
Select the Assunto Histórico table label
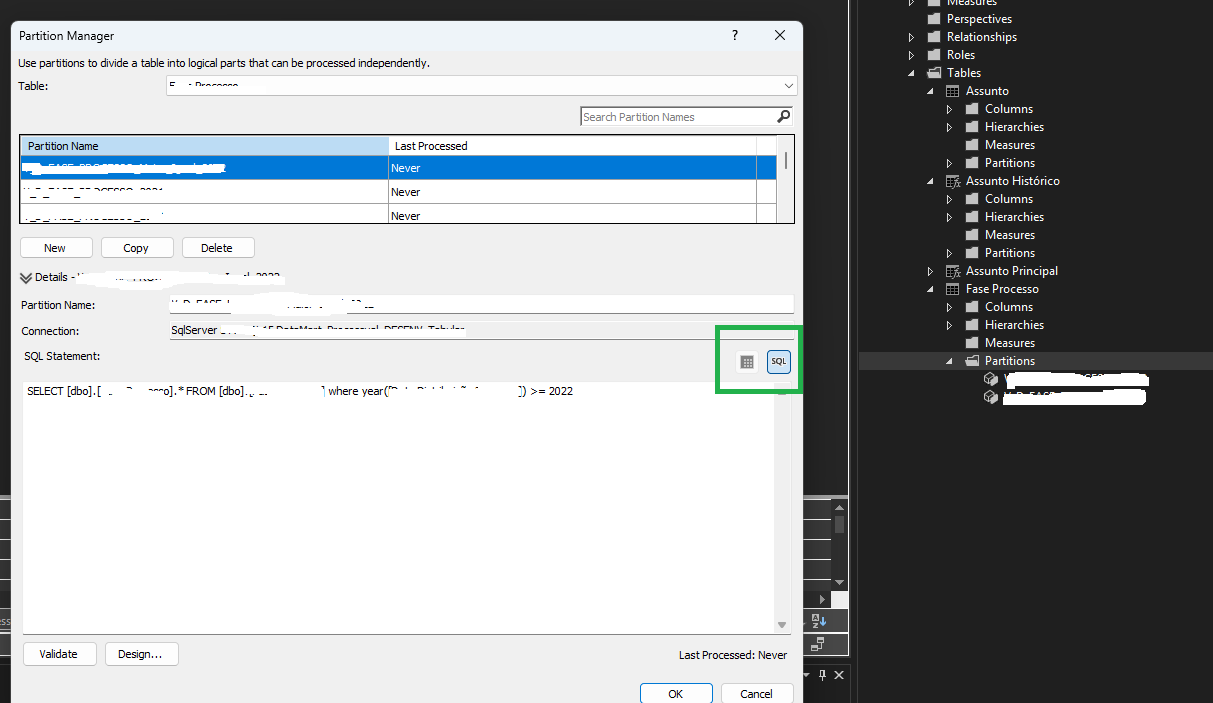coord(1012,181)
